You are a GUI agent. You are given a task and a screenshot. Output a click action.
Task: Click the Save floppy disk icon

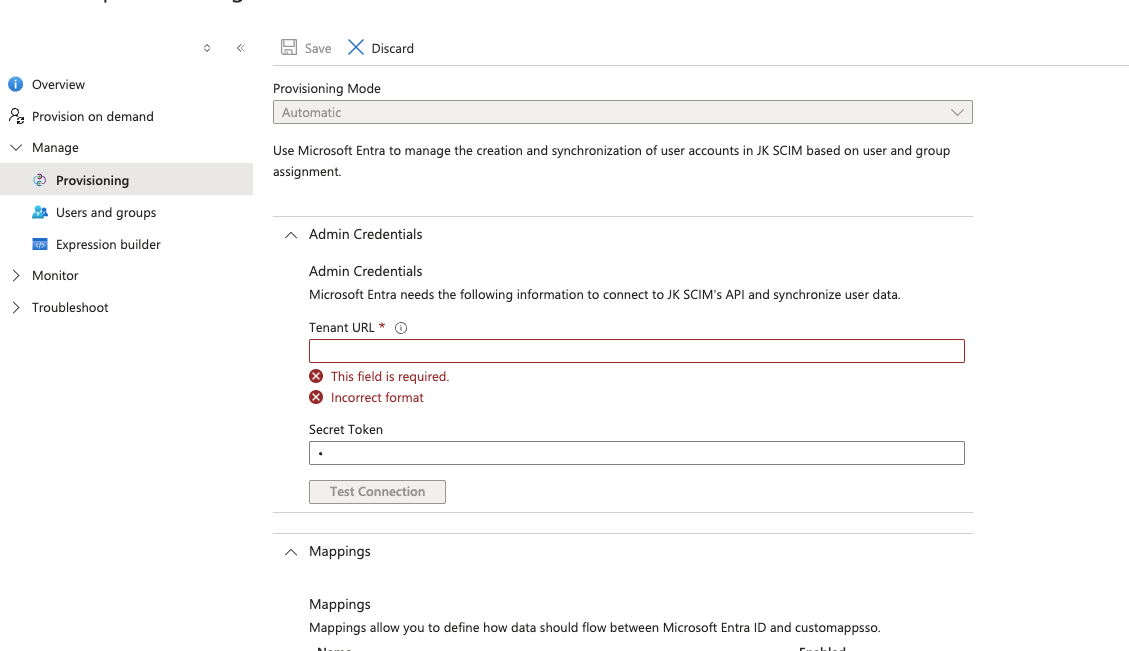coord(289,48)
